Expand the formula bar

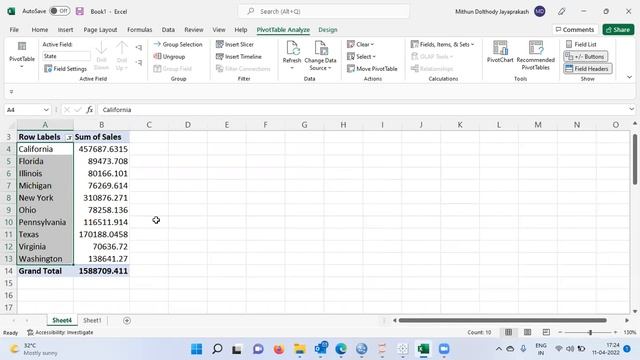tap(631, 109)
